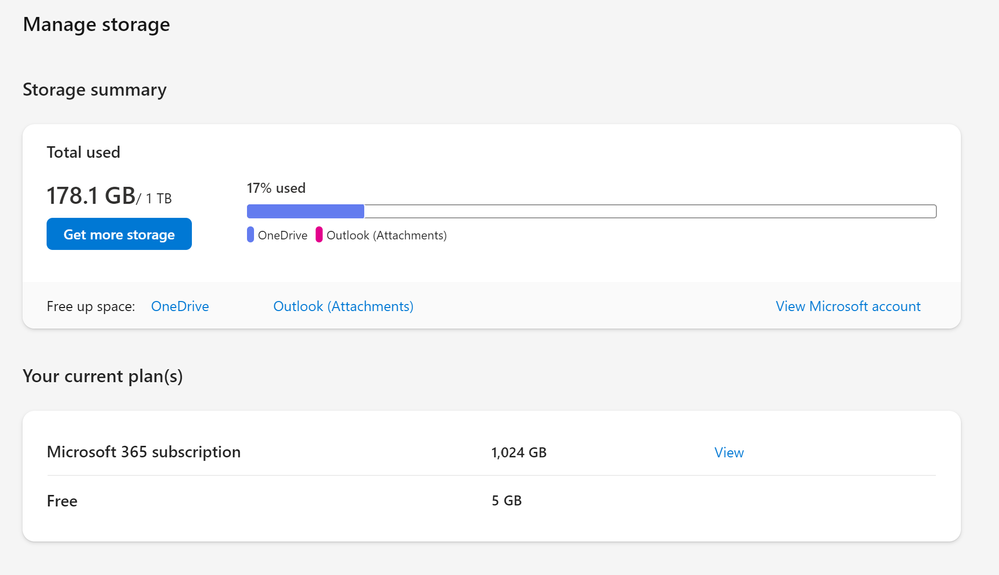
Task: Click the Storage summary heading
Action: point(94,89)
